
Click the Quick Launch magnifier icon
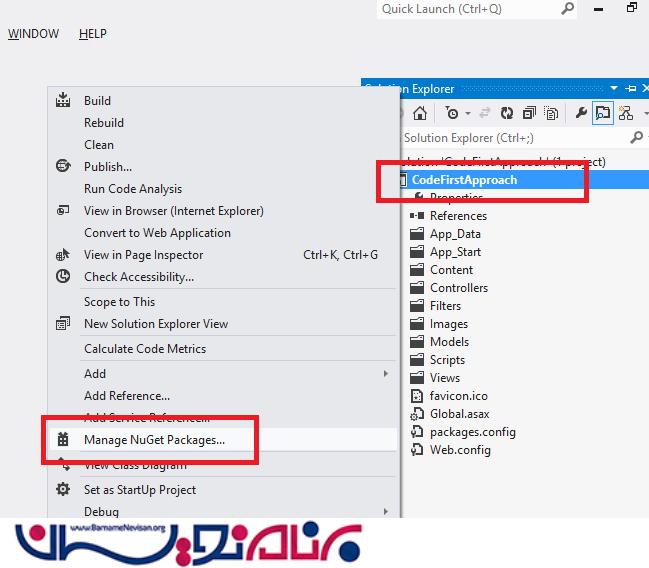pyautogui.click(x=567, y=9)
